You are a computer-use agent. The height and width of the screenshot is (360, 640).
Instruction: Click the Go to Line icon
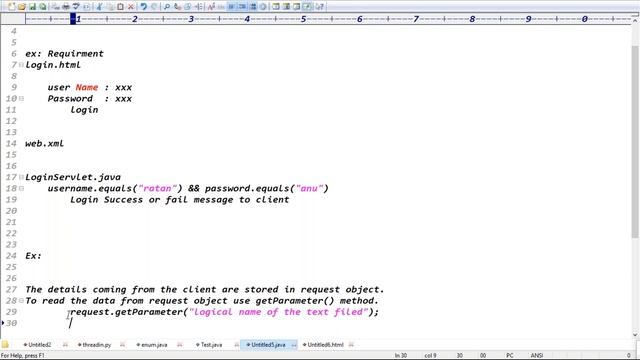pyautogui.click(x=198, y=7)
